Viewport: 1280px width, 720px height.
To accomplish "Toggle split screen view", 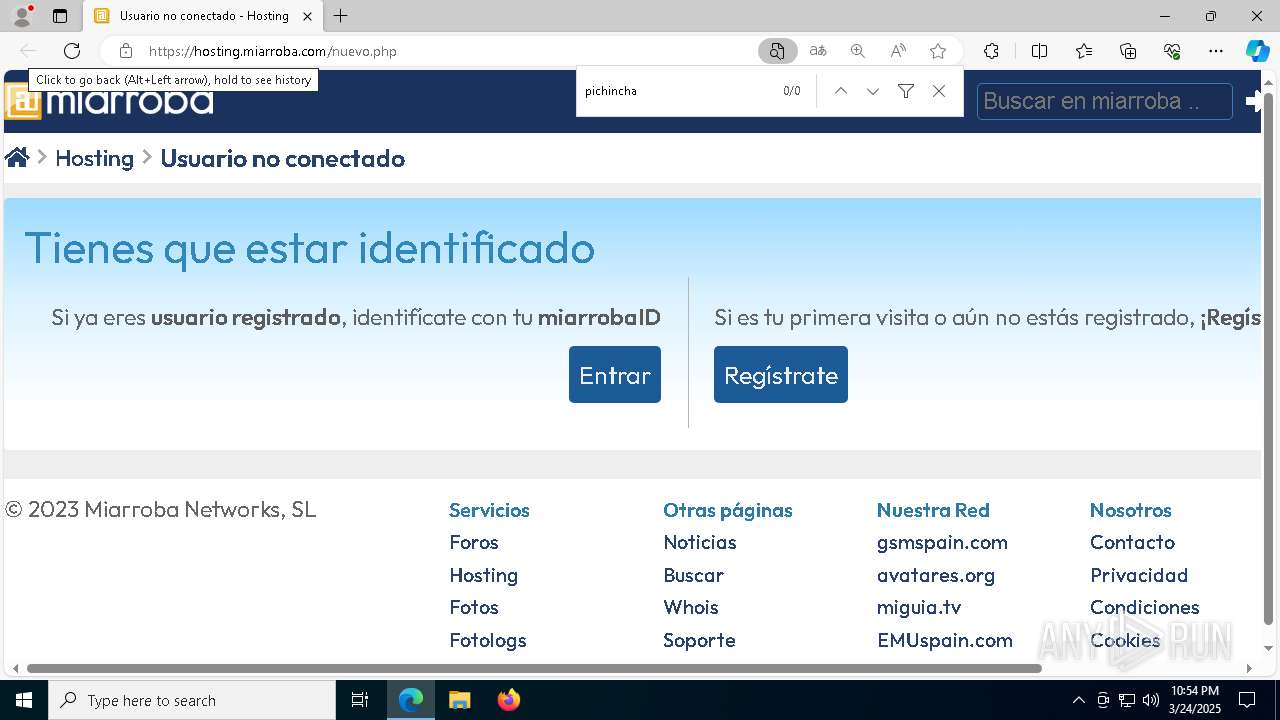I will 1039,51.
